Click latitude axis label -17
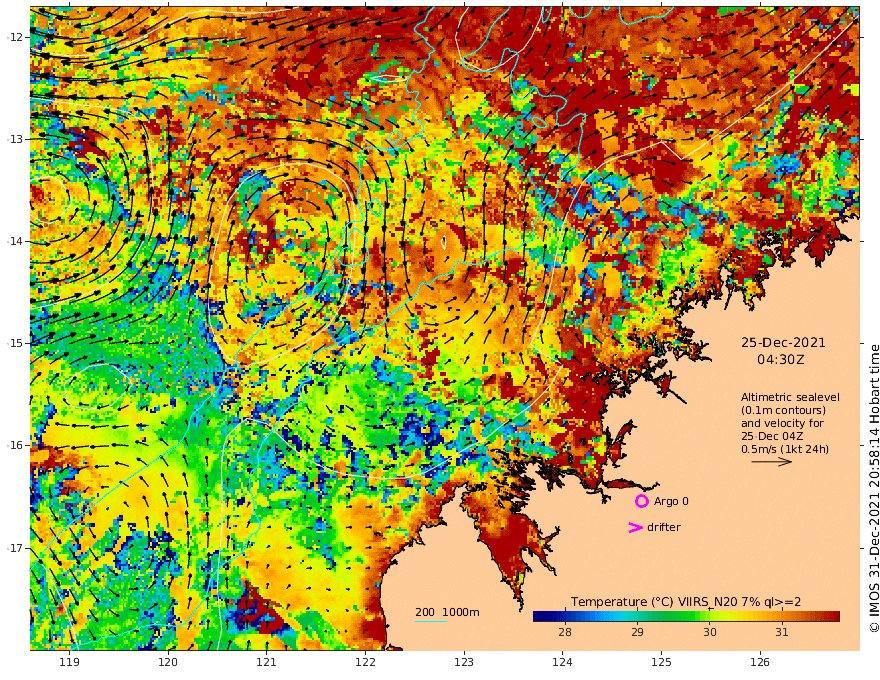Image resolution: width=880 pixels, height=680 pixels. (15, 548)
